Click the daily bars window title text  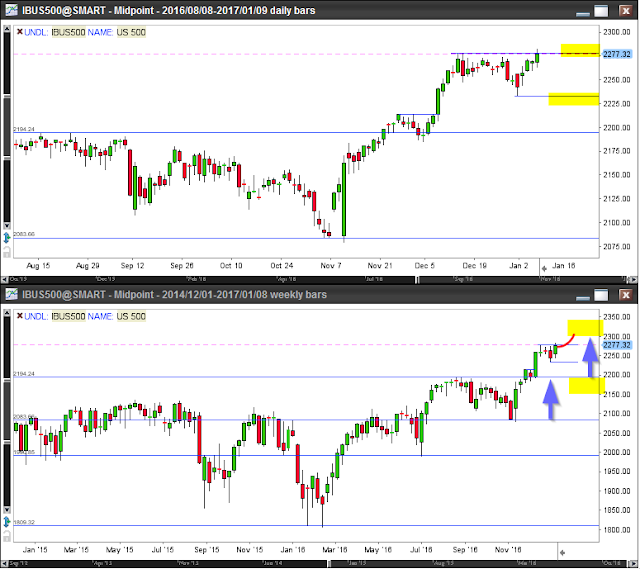[x=169, y=10]
